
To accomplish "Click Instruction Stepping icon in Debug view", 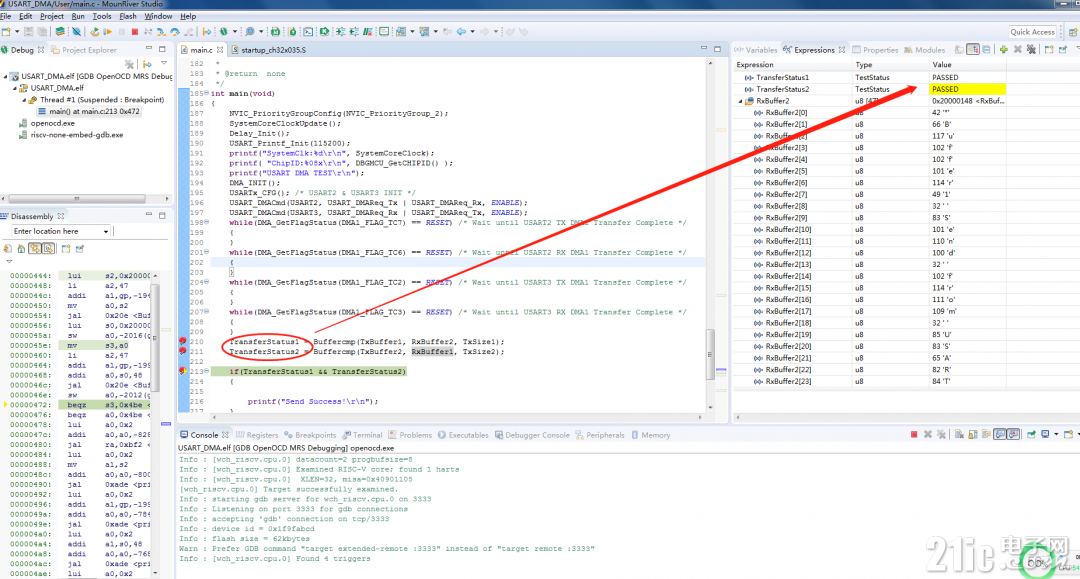I will pos(147,64).
